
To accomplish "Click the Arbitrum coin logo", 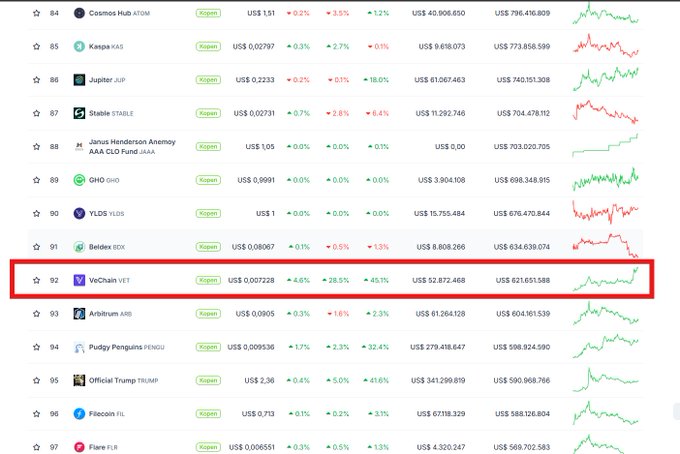I will pos(79,314).
